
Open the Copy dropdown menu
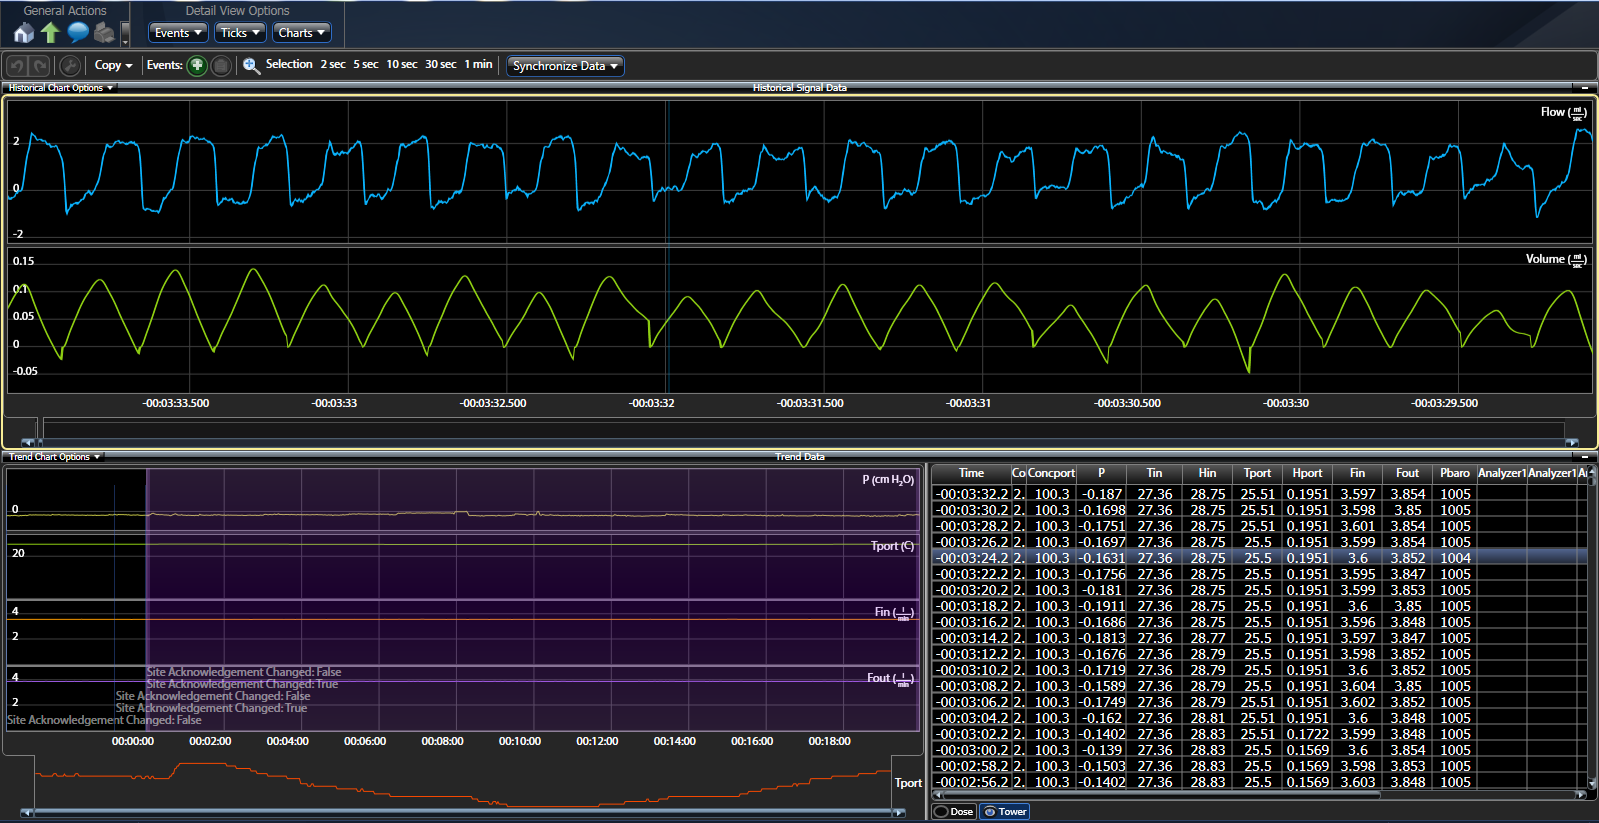click(113, 65)
